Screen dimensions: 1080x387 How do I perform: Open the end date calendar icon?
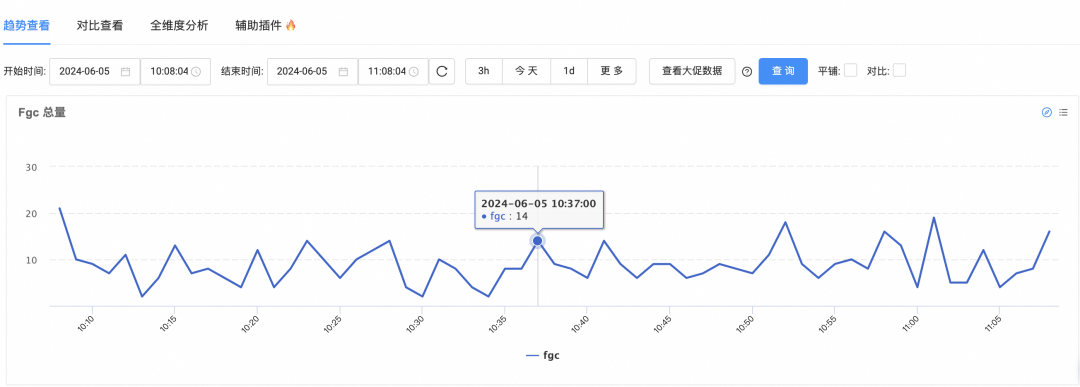pyautogui.click(x=343, y=72)
